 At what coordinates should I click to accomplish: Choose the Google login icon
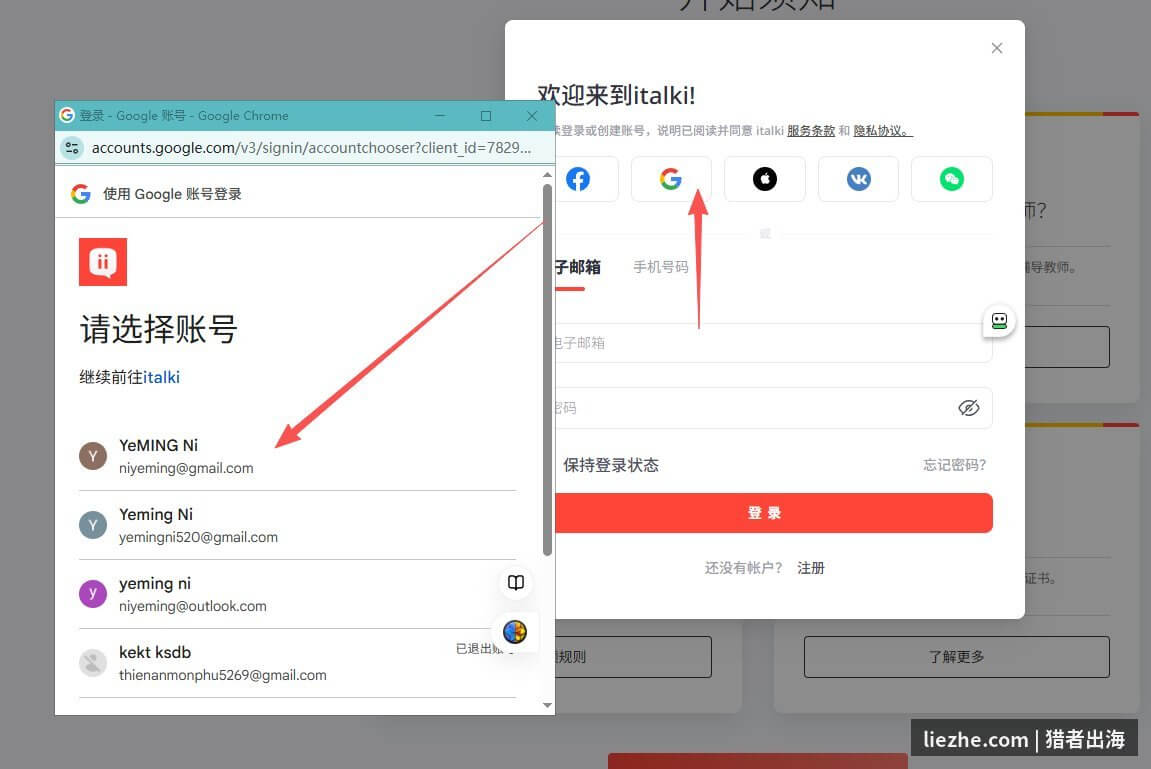(671, 179)
